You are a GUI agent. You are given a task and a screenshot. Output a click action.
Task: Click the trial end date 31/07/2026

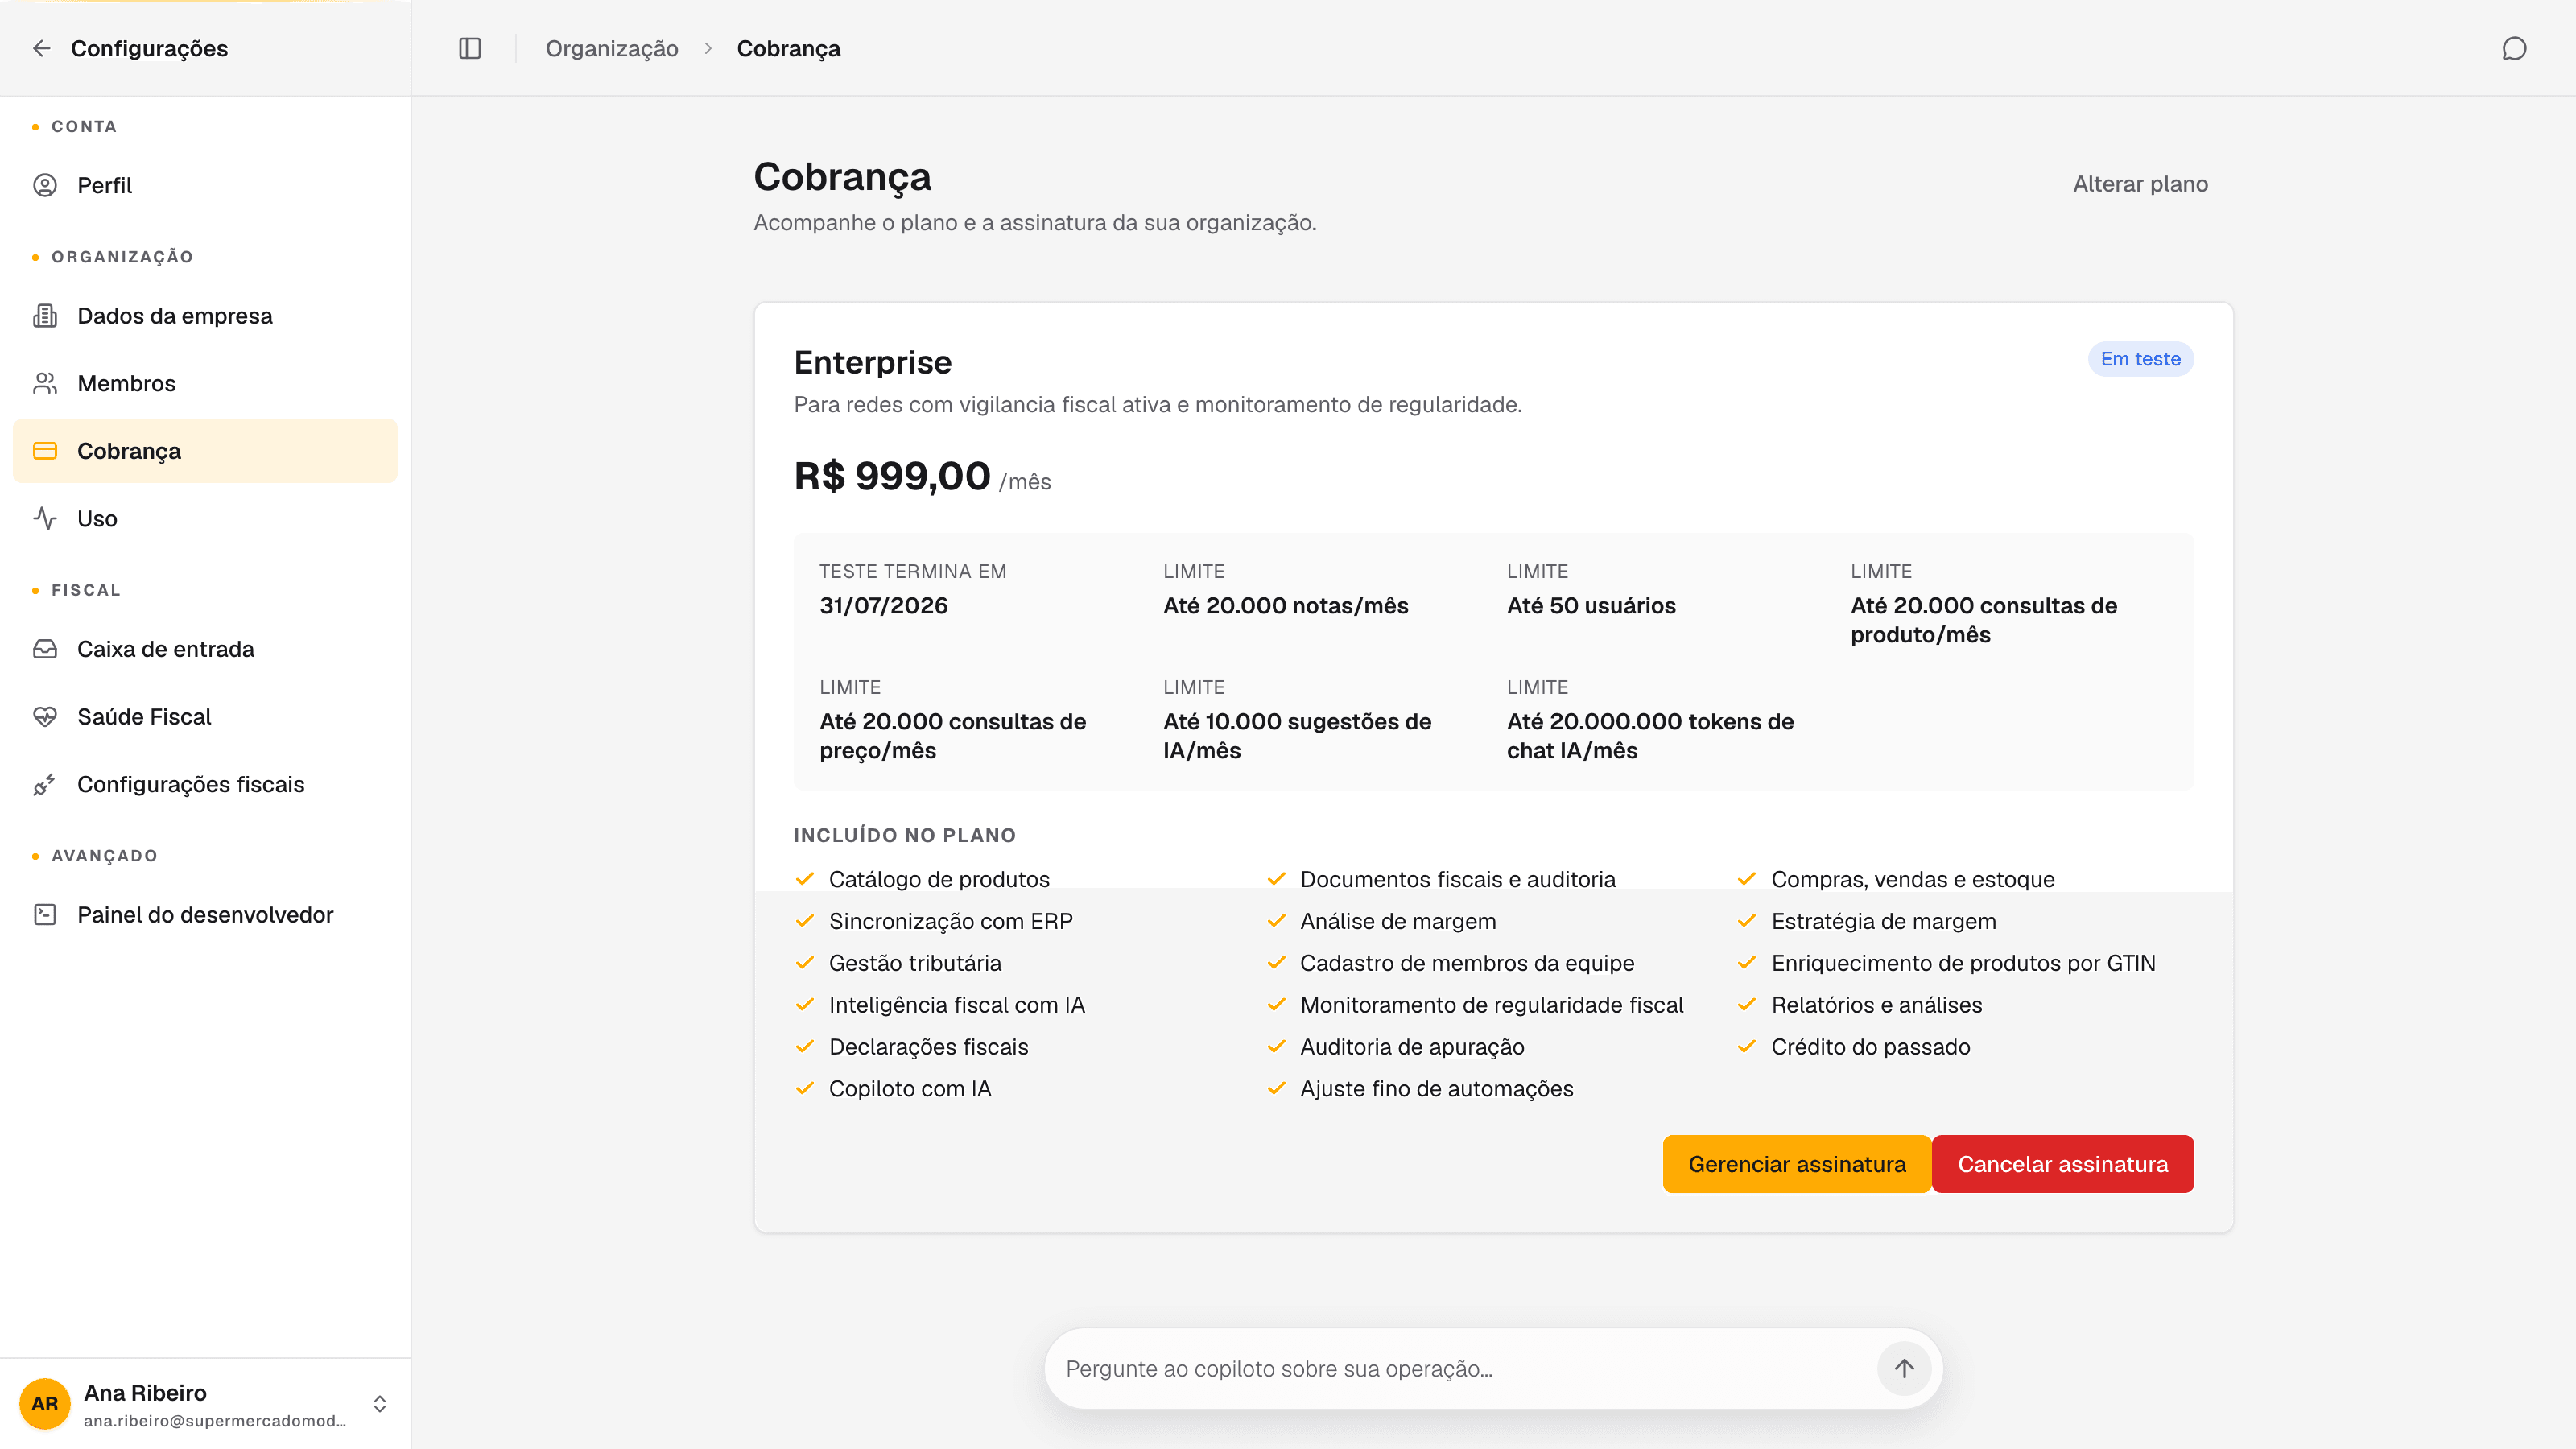tap(884, 605)
